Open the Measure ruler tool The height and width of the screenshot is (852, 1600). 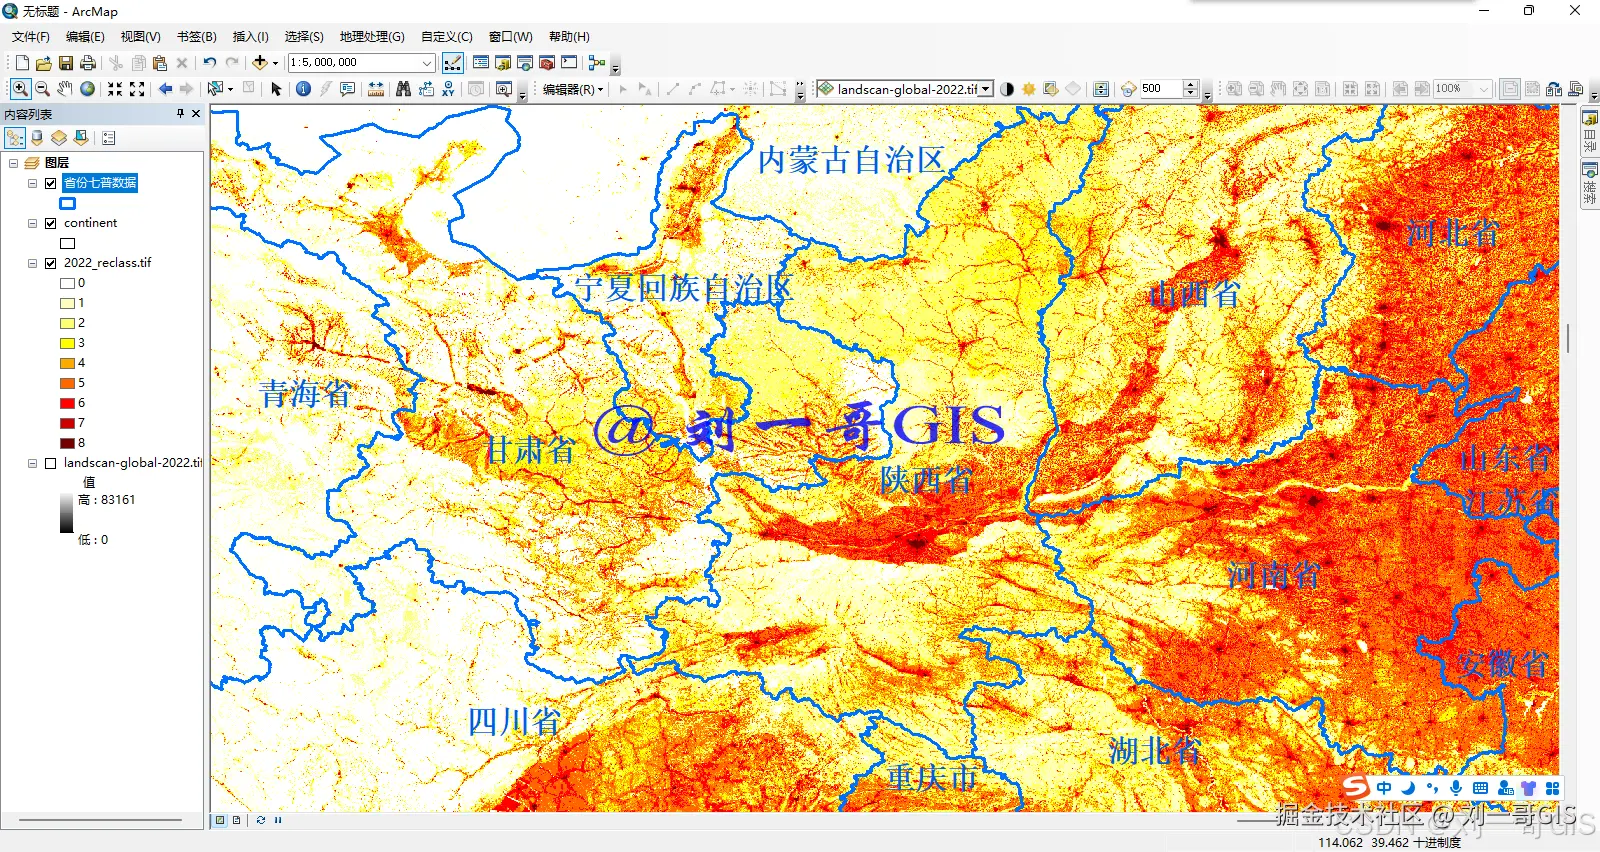(x=376, y=89)
